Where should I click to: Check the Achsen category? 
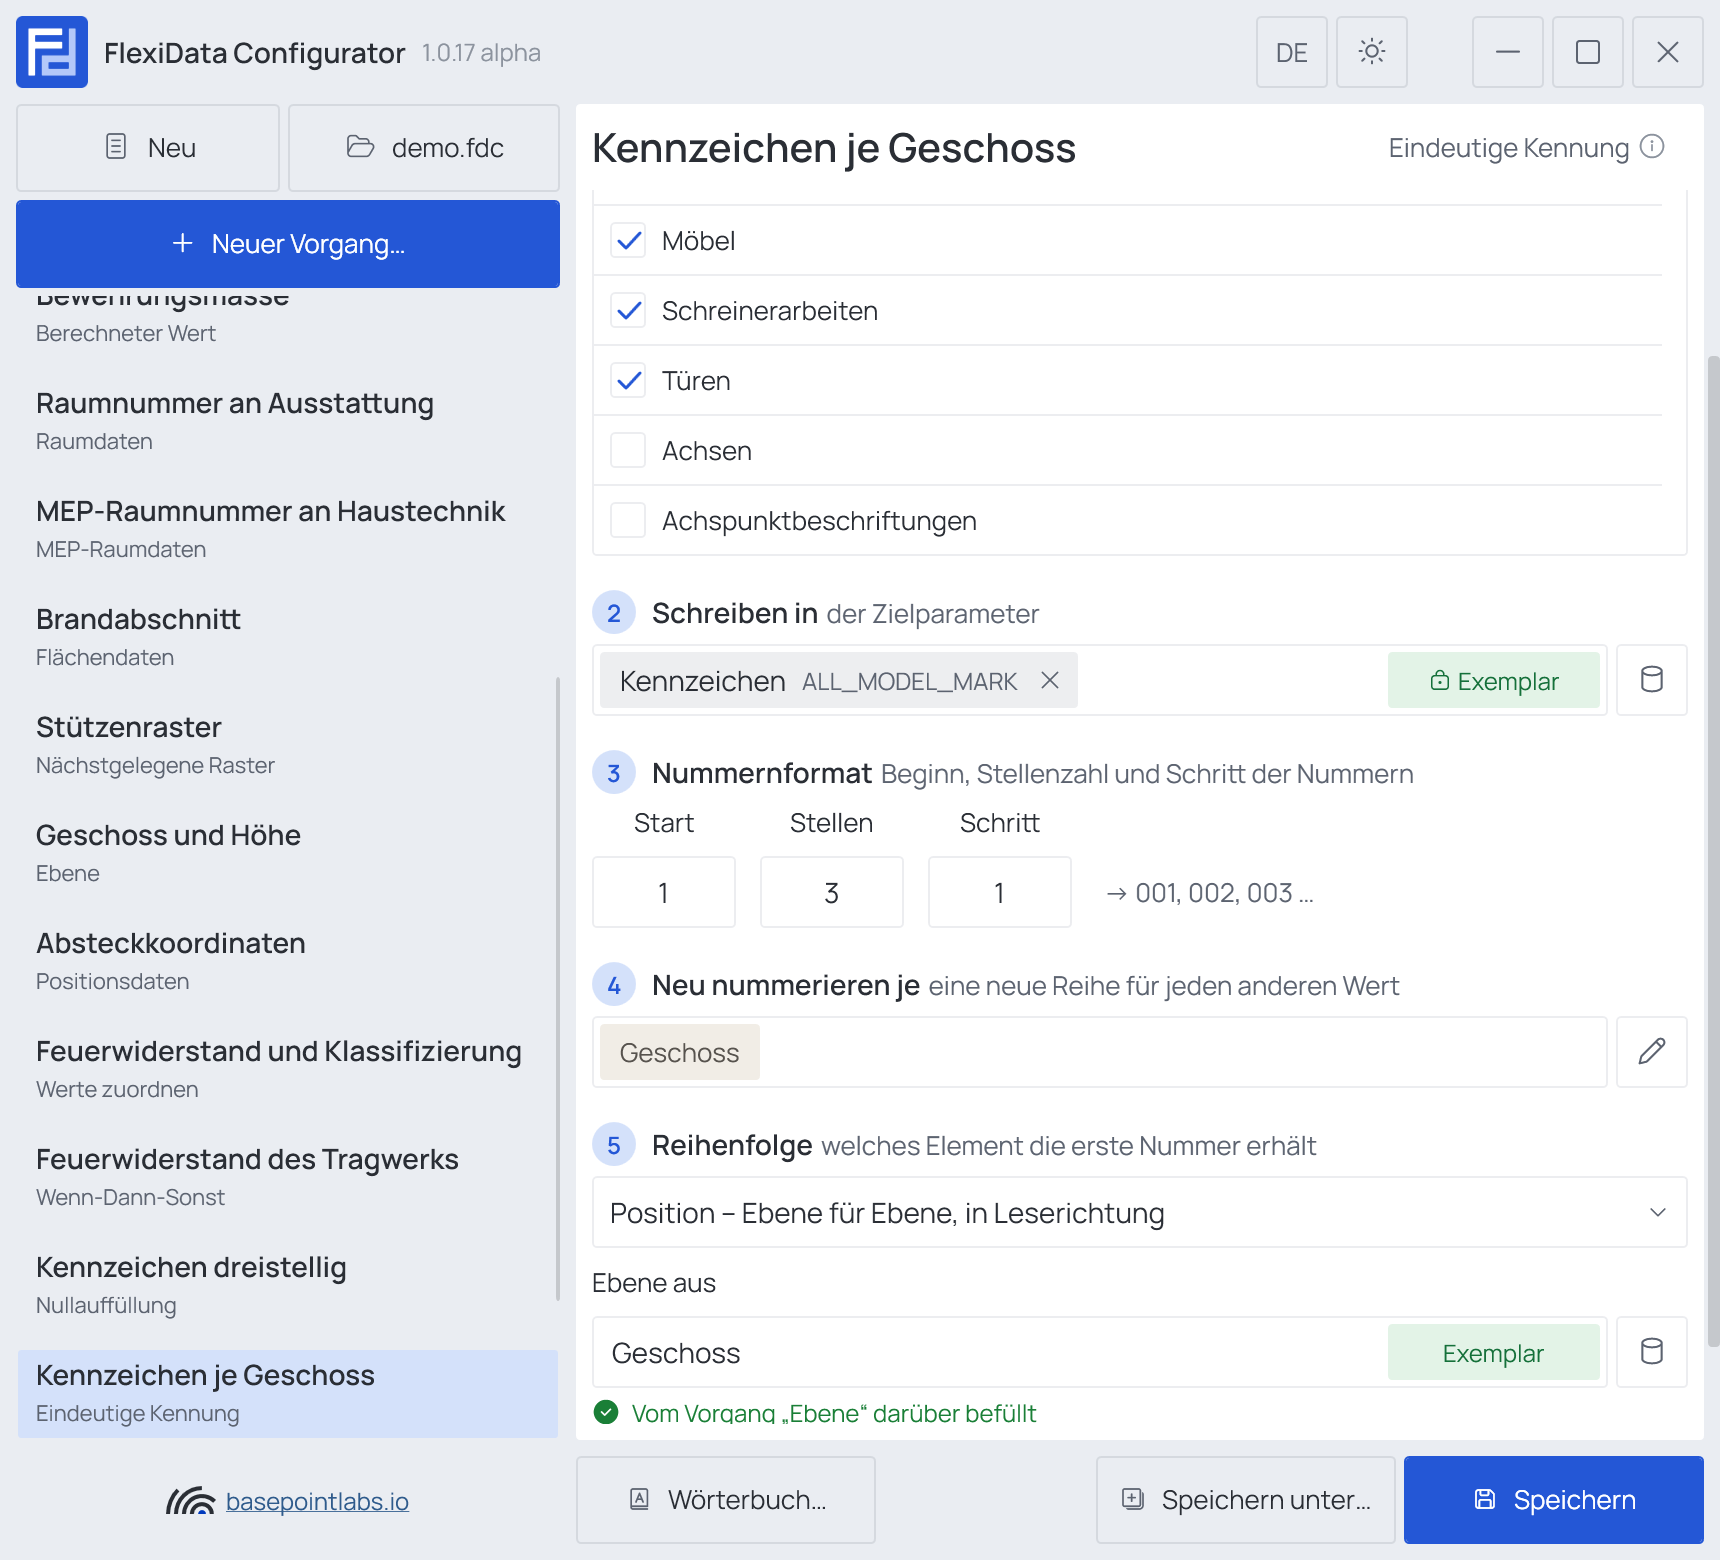628,450
